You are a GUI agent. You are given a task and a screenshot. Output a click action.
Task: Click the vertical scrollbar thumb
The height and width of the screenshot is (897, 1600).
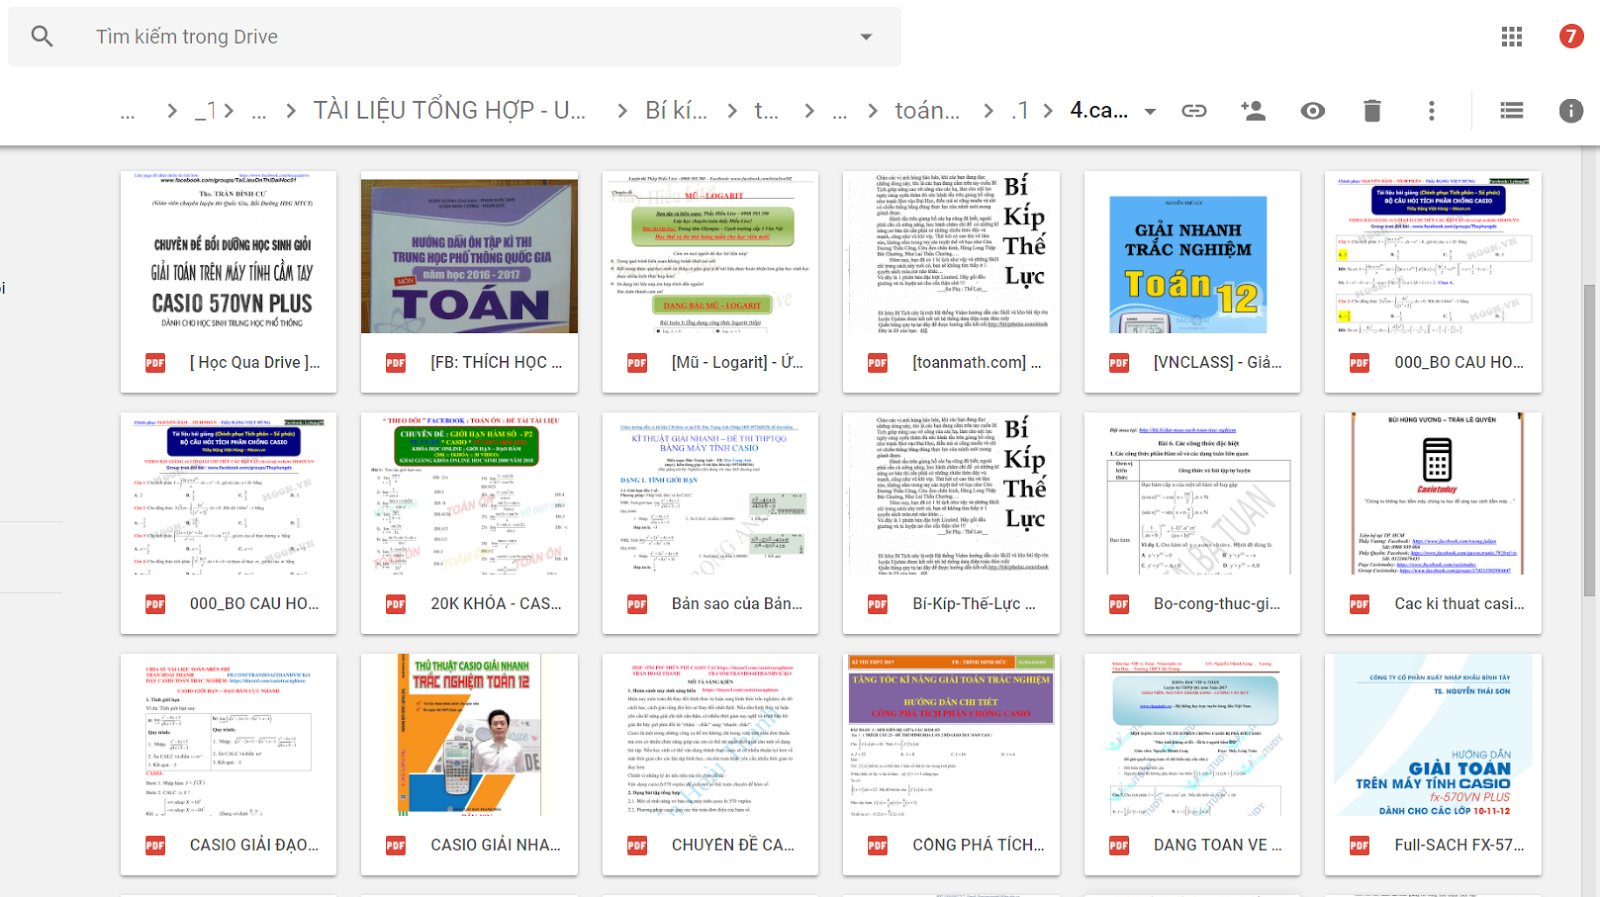tap(1590, 440)
